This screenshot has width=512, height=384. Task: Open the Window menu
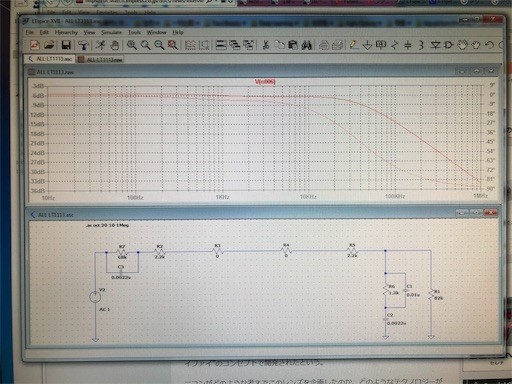[156, 32]
